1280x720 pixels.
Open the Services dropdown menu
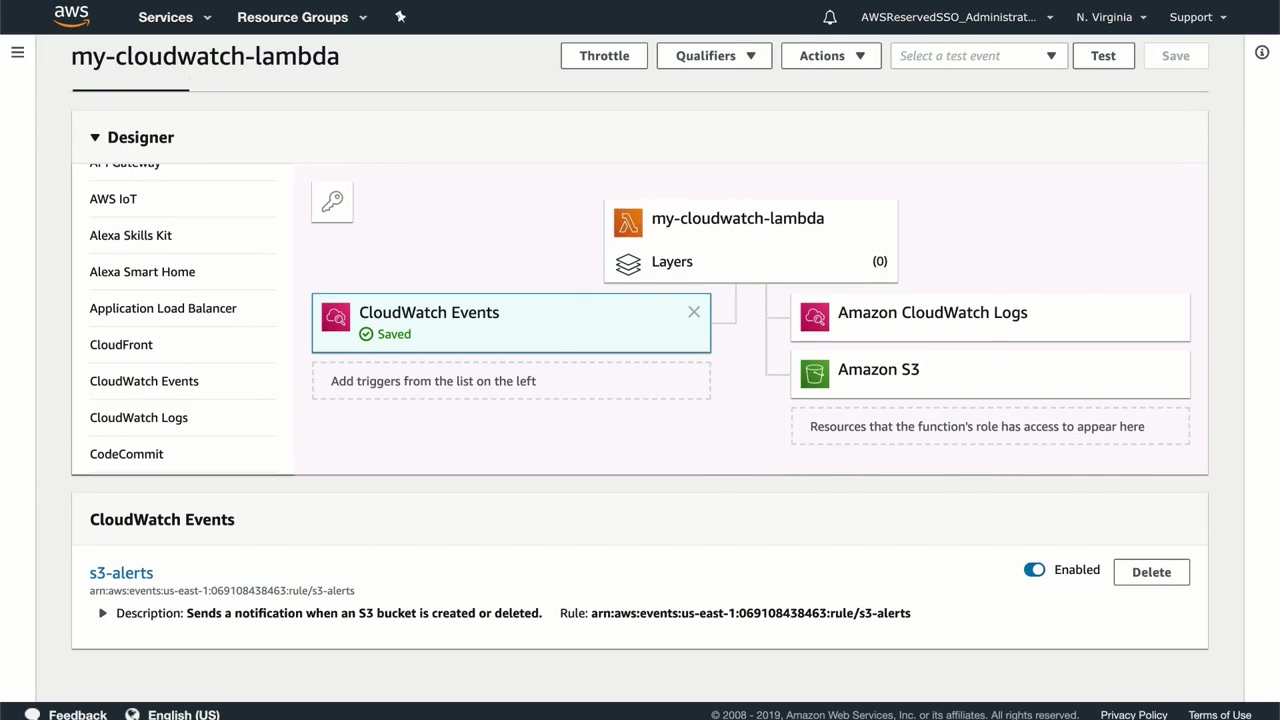(175, 17)
